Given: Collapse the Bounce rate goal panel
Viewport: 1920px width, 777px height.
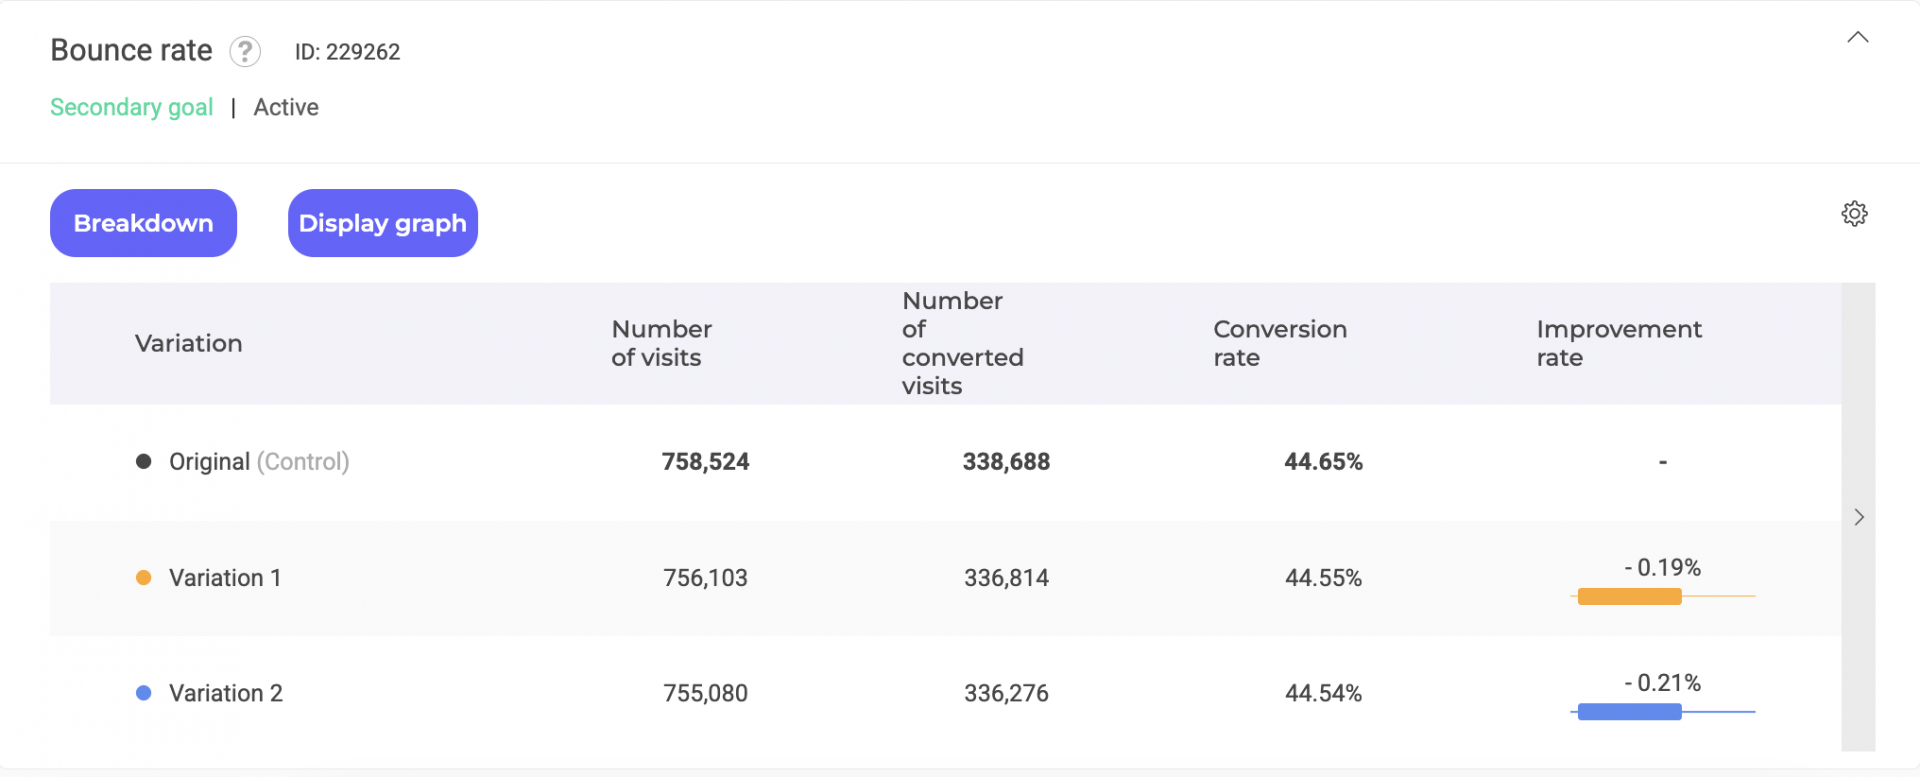Looking at the screenshot, I should click(x=1857, y=38).
